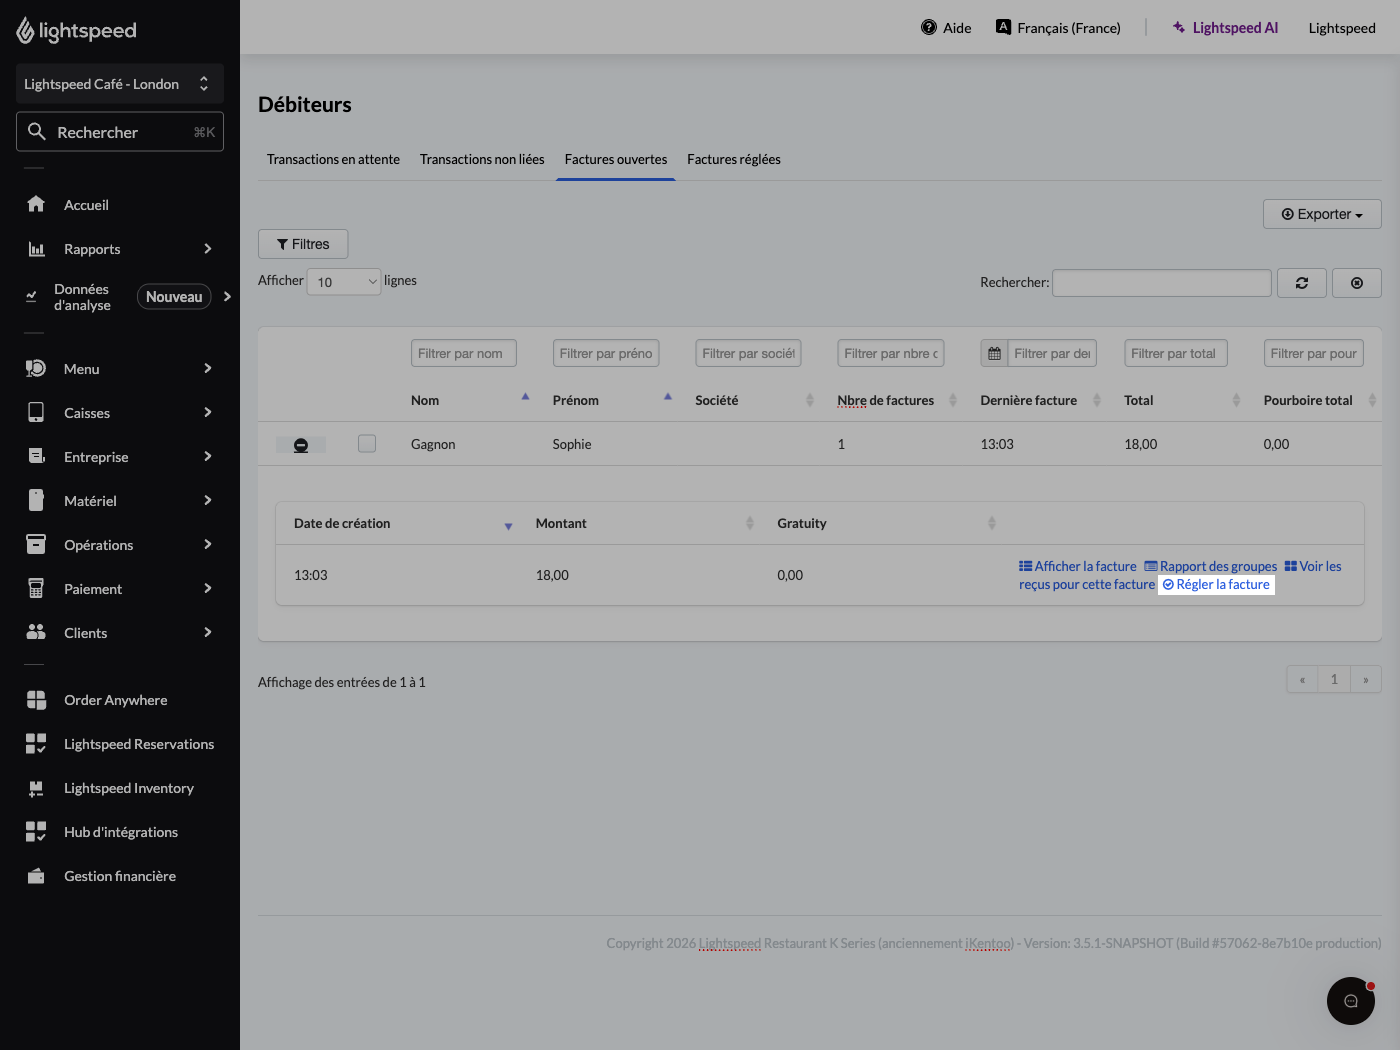Viewport: 1400px width, 1050px height.
Task: Open the Lightspeed Café - London location selector
Action: pyautogui.click(x=120, y=84)
